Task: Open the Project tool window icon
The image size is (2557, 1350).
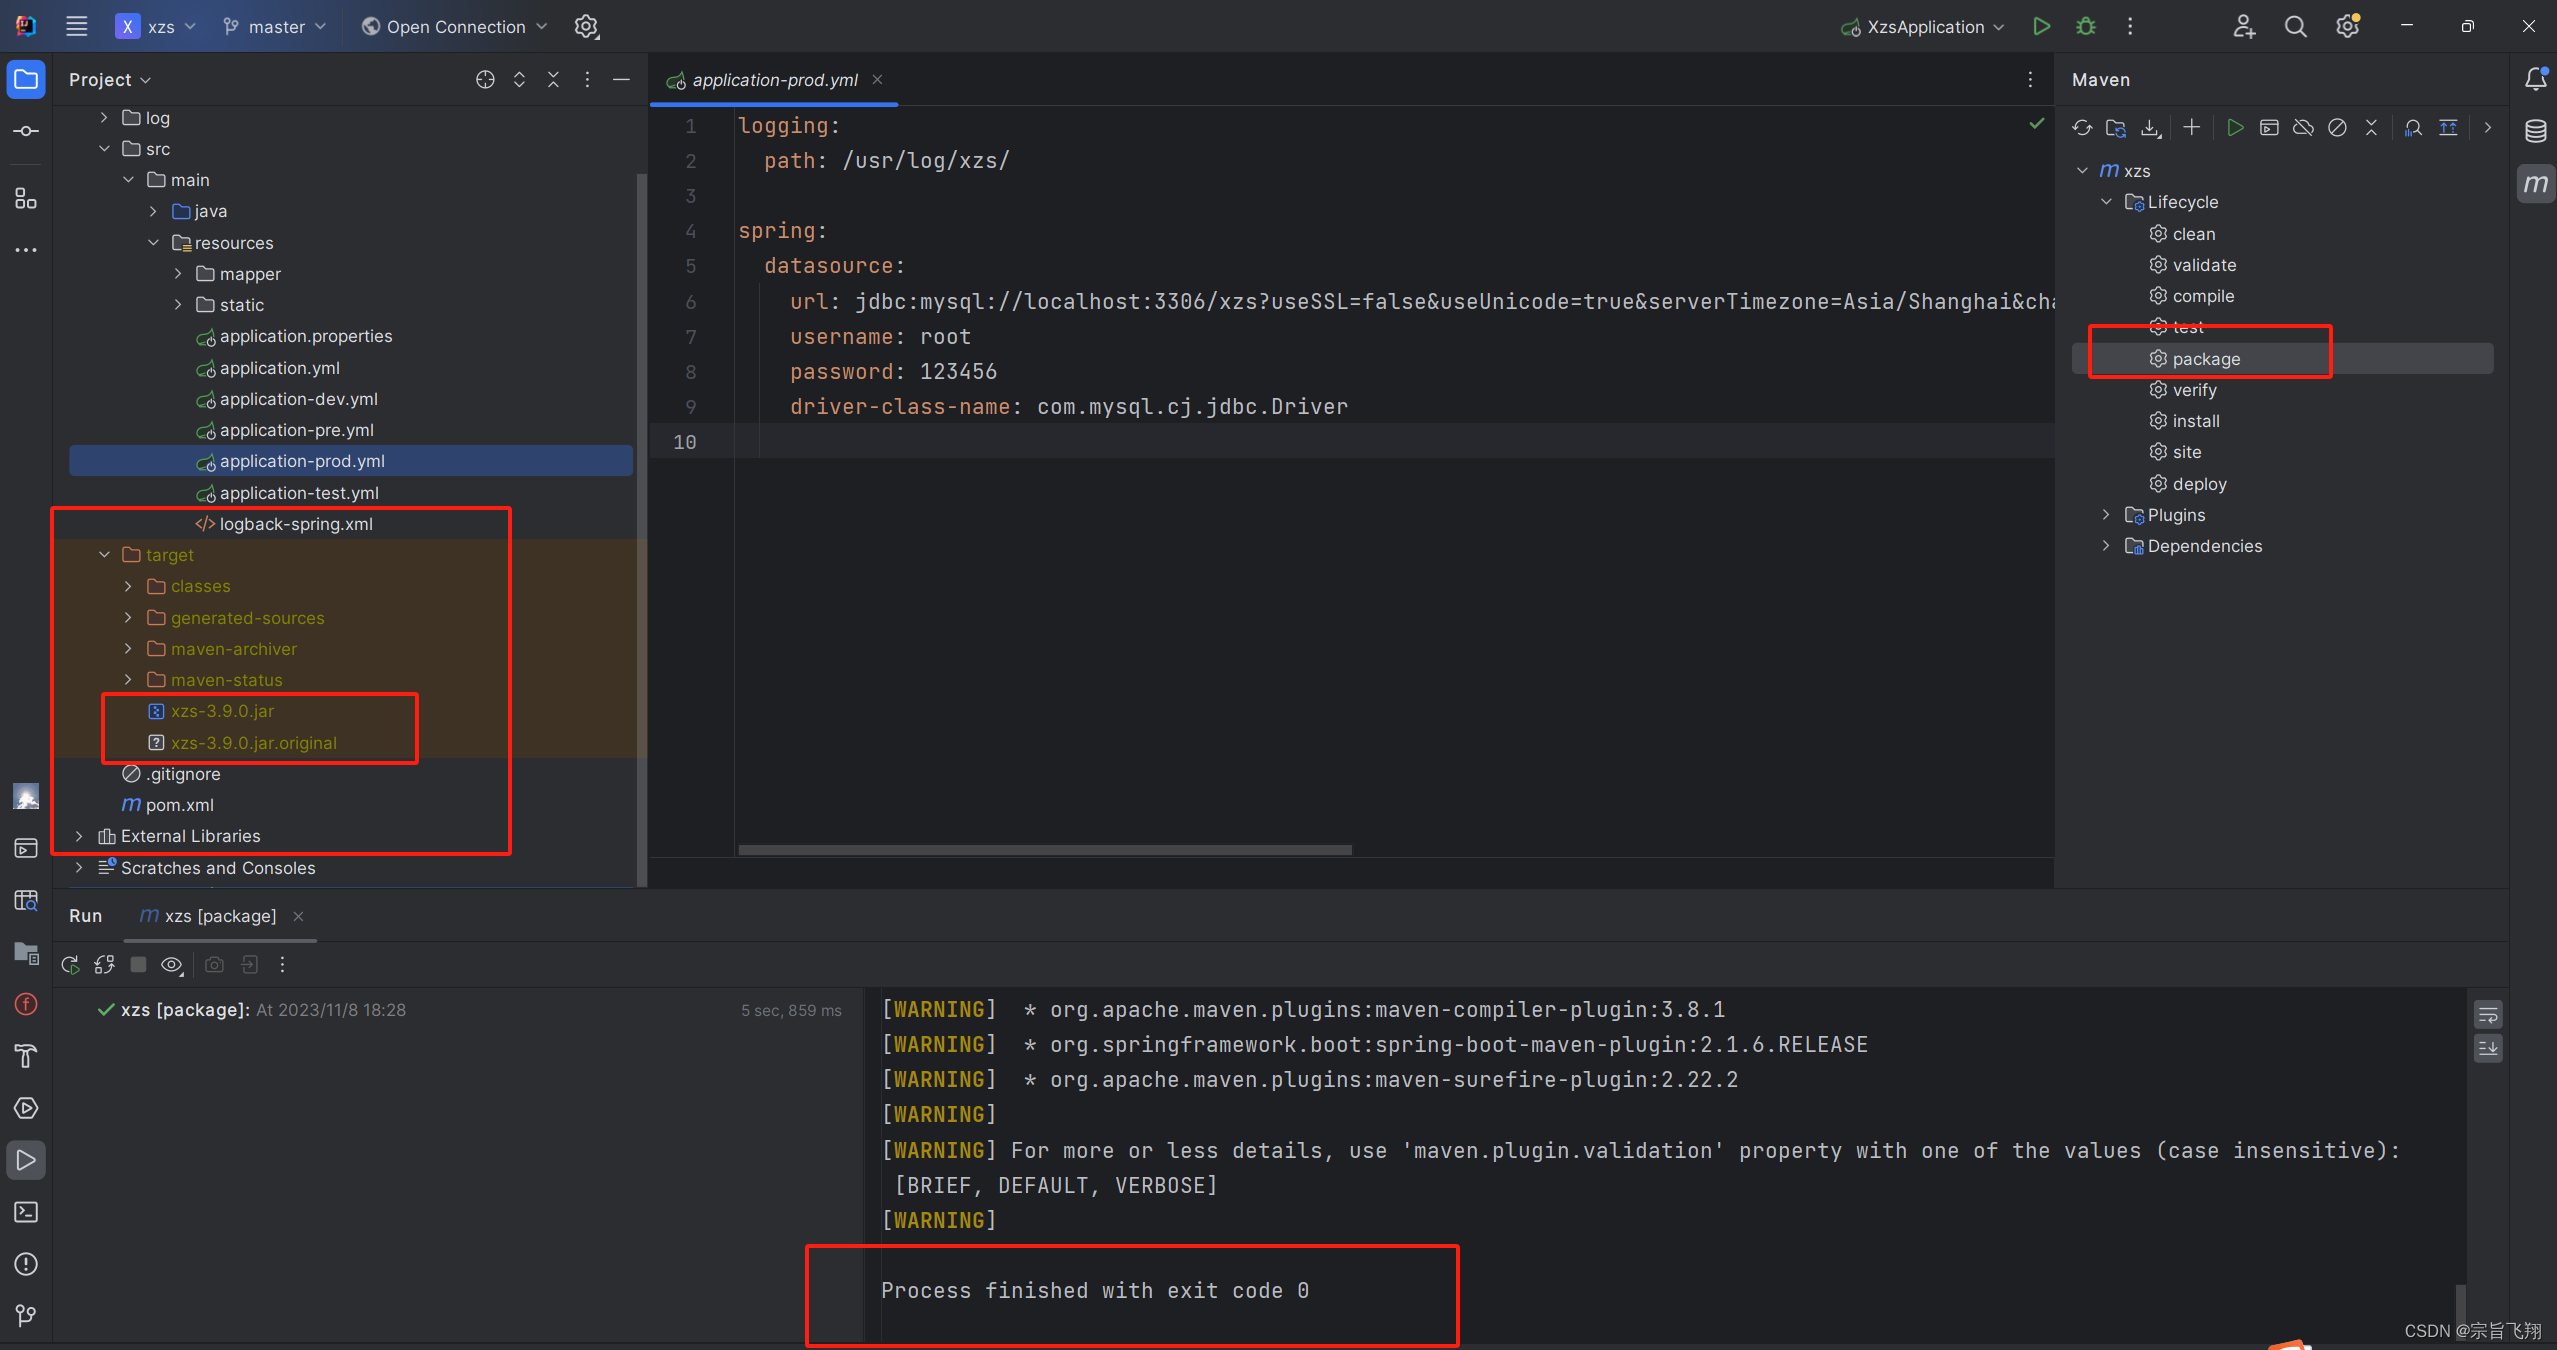Action: pos(26,80)
